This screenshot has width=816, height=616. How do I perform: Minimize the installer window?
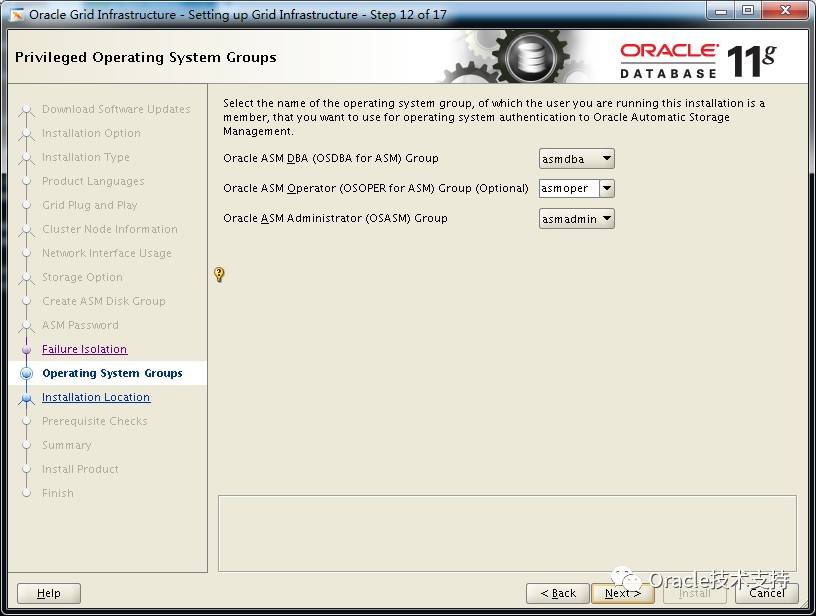pos(721,11)
